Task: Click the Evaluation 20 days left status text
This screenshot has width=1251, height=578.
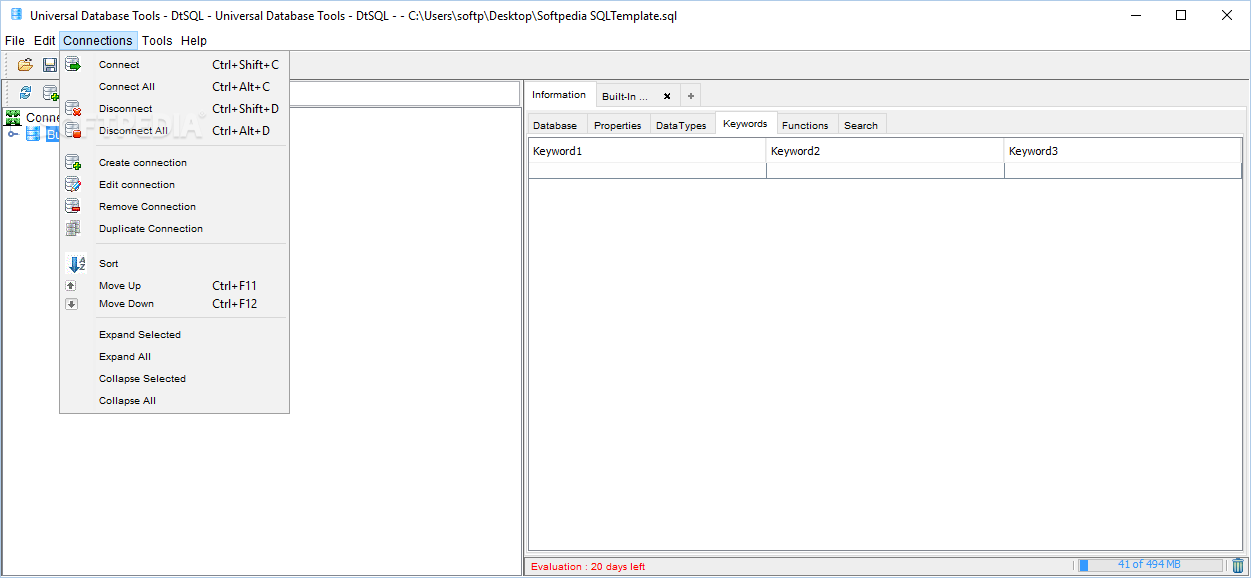Action: coord(588,567)
